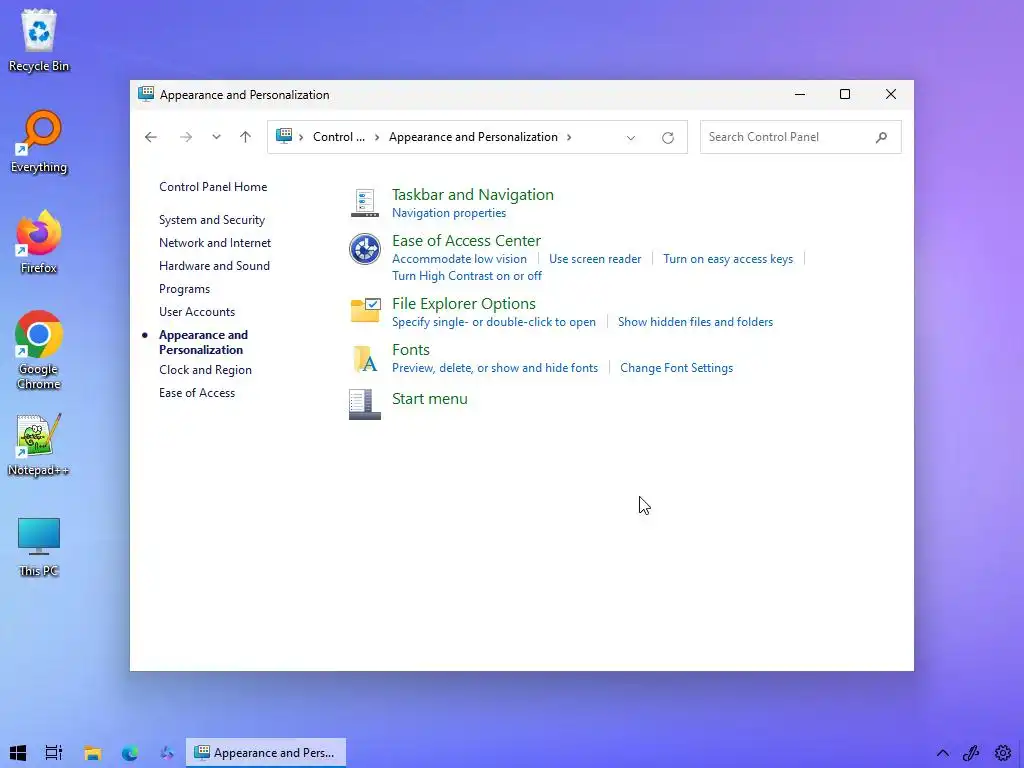Open the Firefox desktop shortcut
1024x768 pixels.
pos(39,242)
